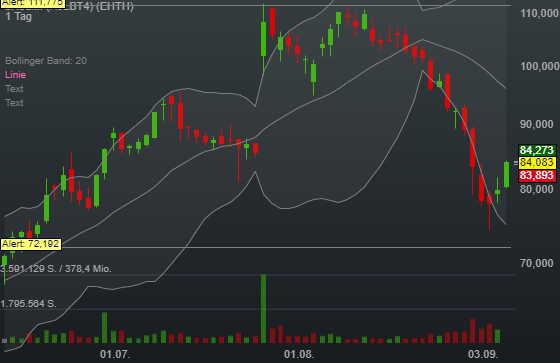Select the pink Linie legend entry

click(15, 75)
